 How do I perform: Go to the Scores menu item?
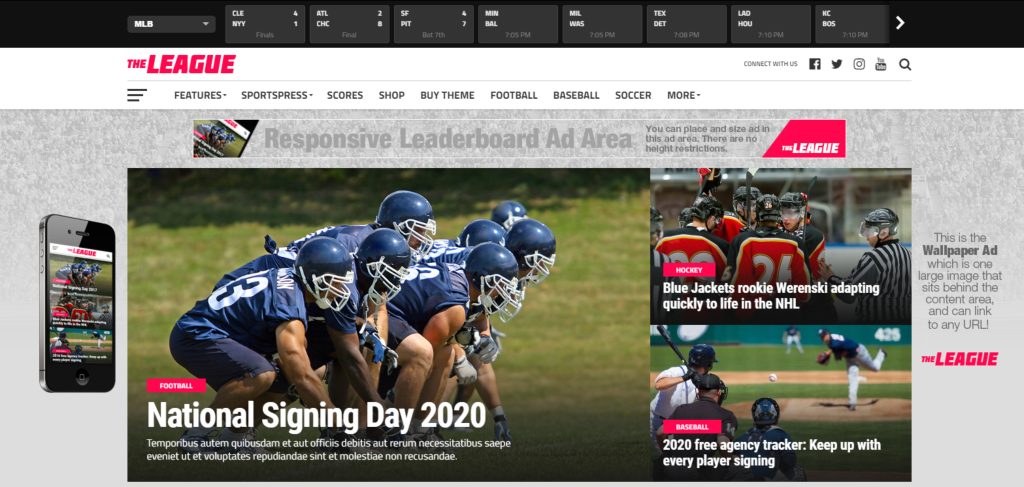click(x=345, y=95)
